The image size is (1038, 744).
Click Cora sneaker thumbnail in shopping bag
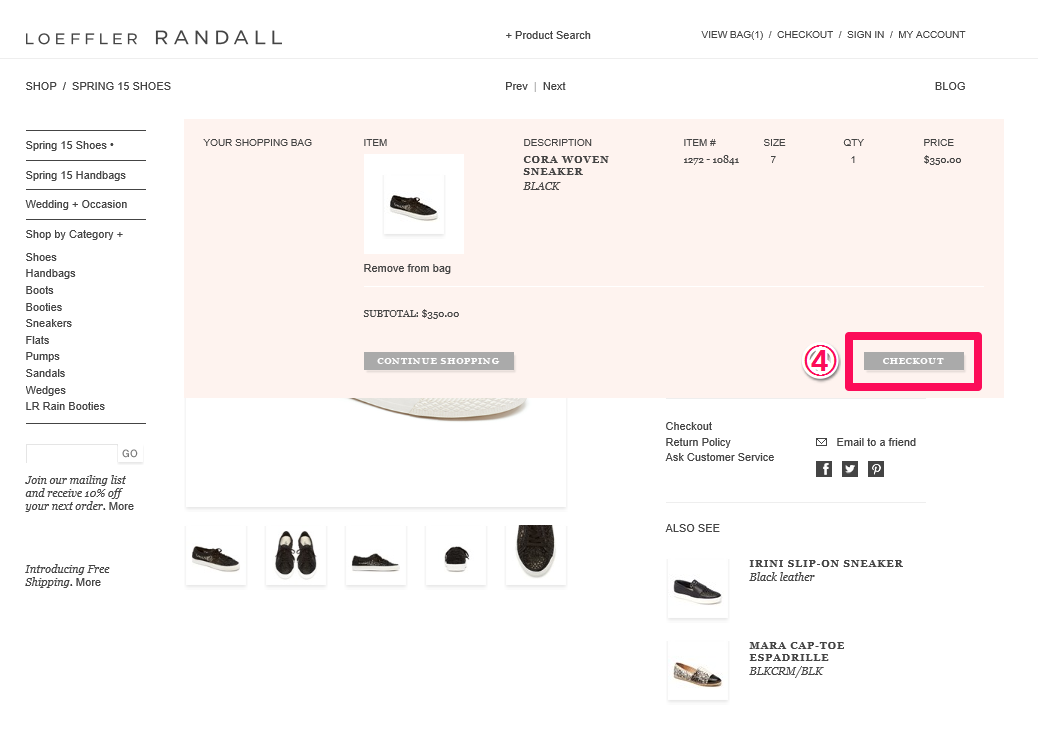[413, 204]
